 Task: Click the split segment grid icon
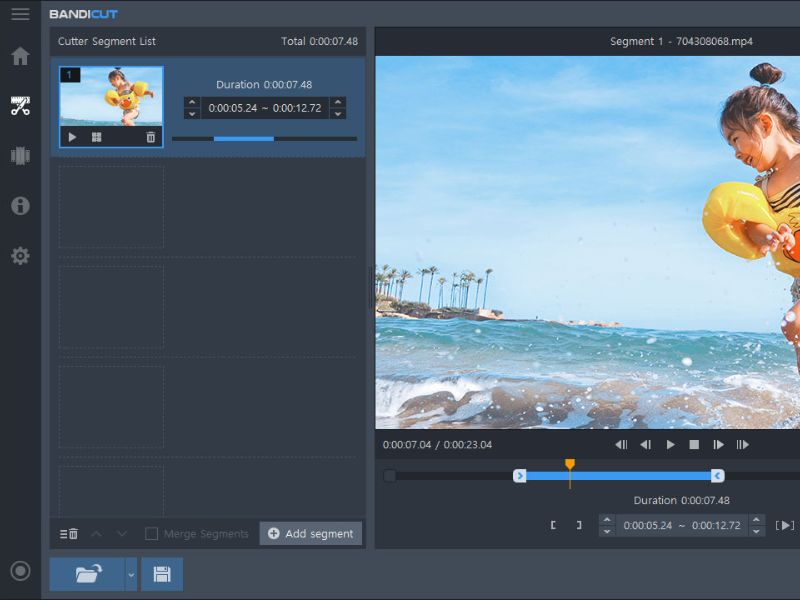(x=97, y=137)
